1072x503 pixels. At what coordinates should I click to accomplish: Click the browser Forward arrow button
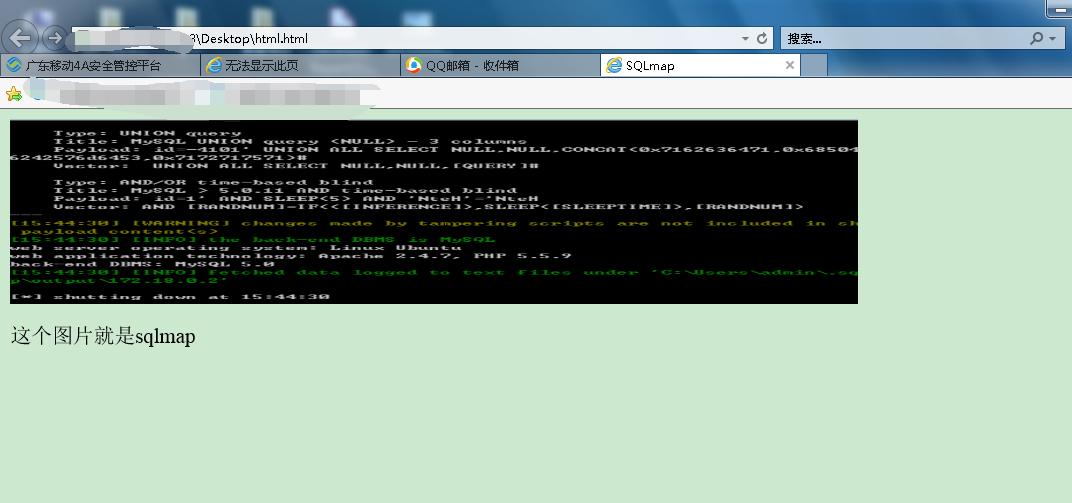53,39
